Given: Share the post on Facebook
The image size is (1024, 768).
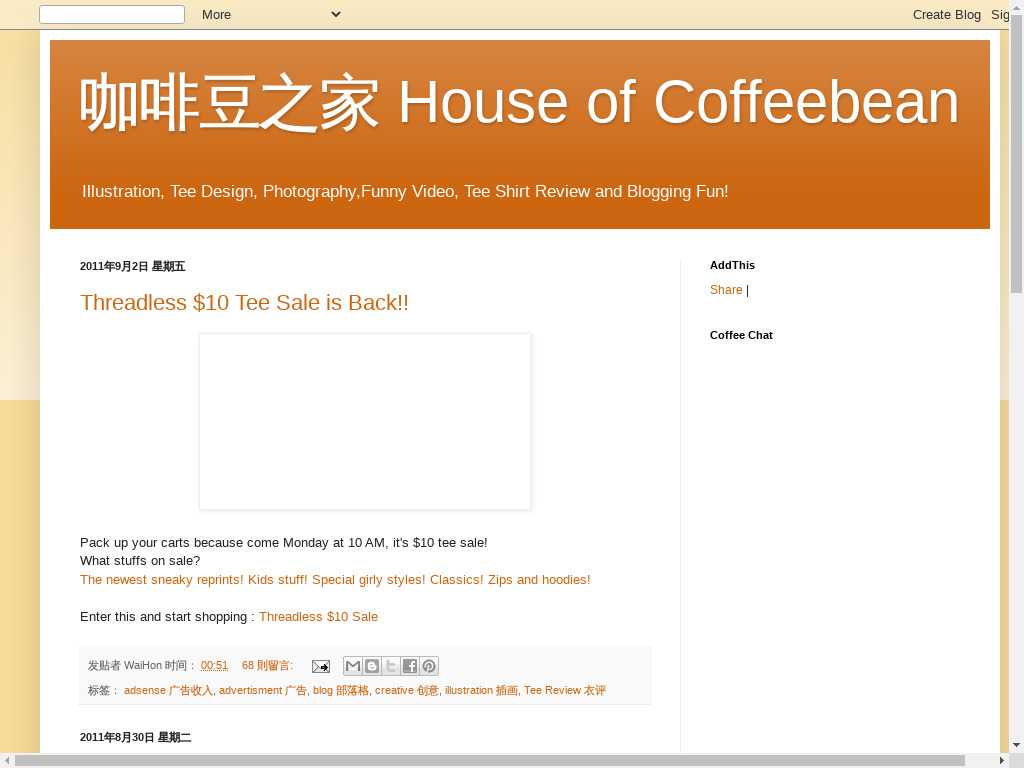Looking at the screenshot, I should click(409, 666).
